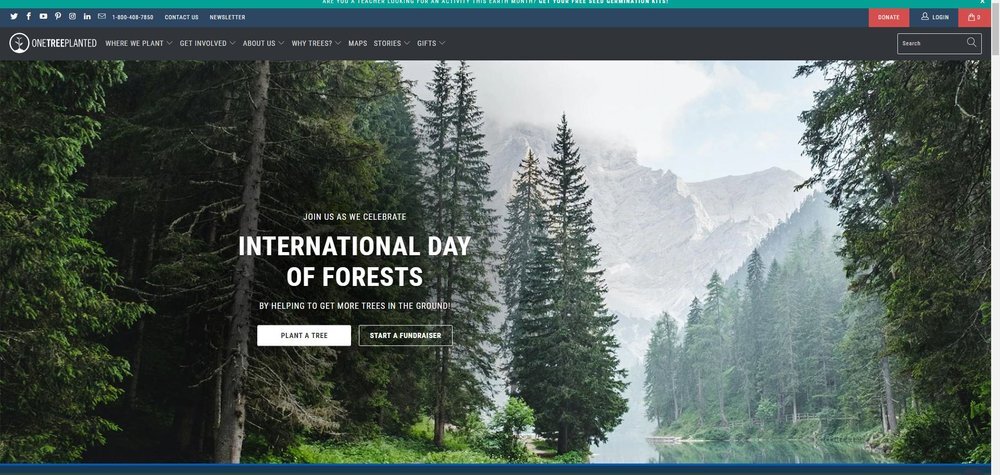Expand the Gifts dropdown menu
The width and height of the screenshot is (1000, 475).
431,43
